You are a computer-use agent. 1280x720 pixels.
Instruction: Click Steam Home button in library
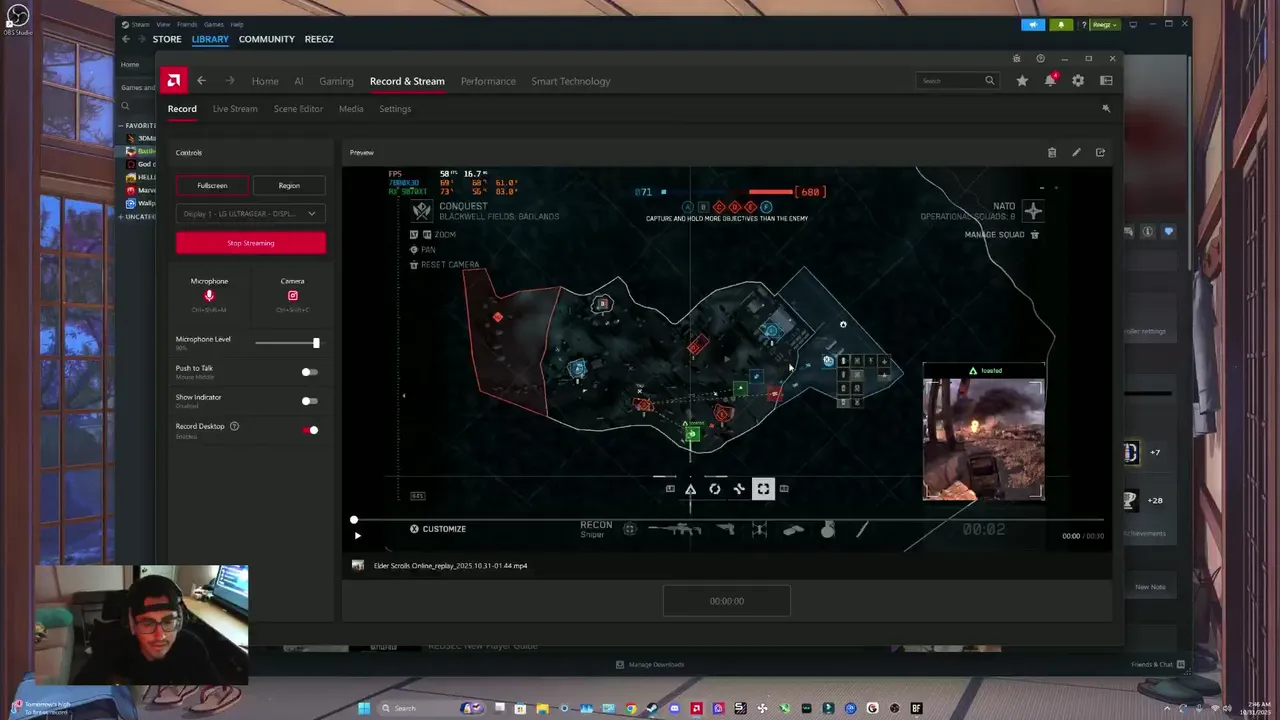[x=130, y=64]
